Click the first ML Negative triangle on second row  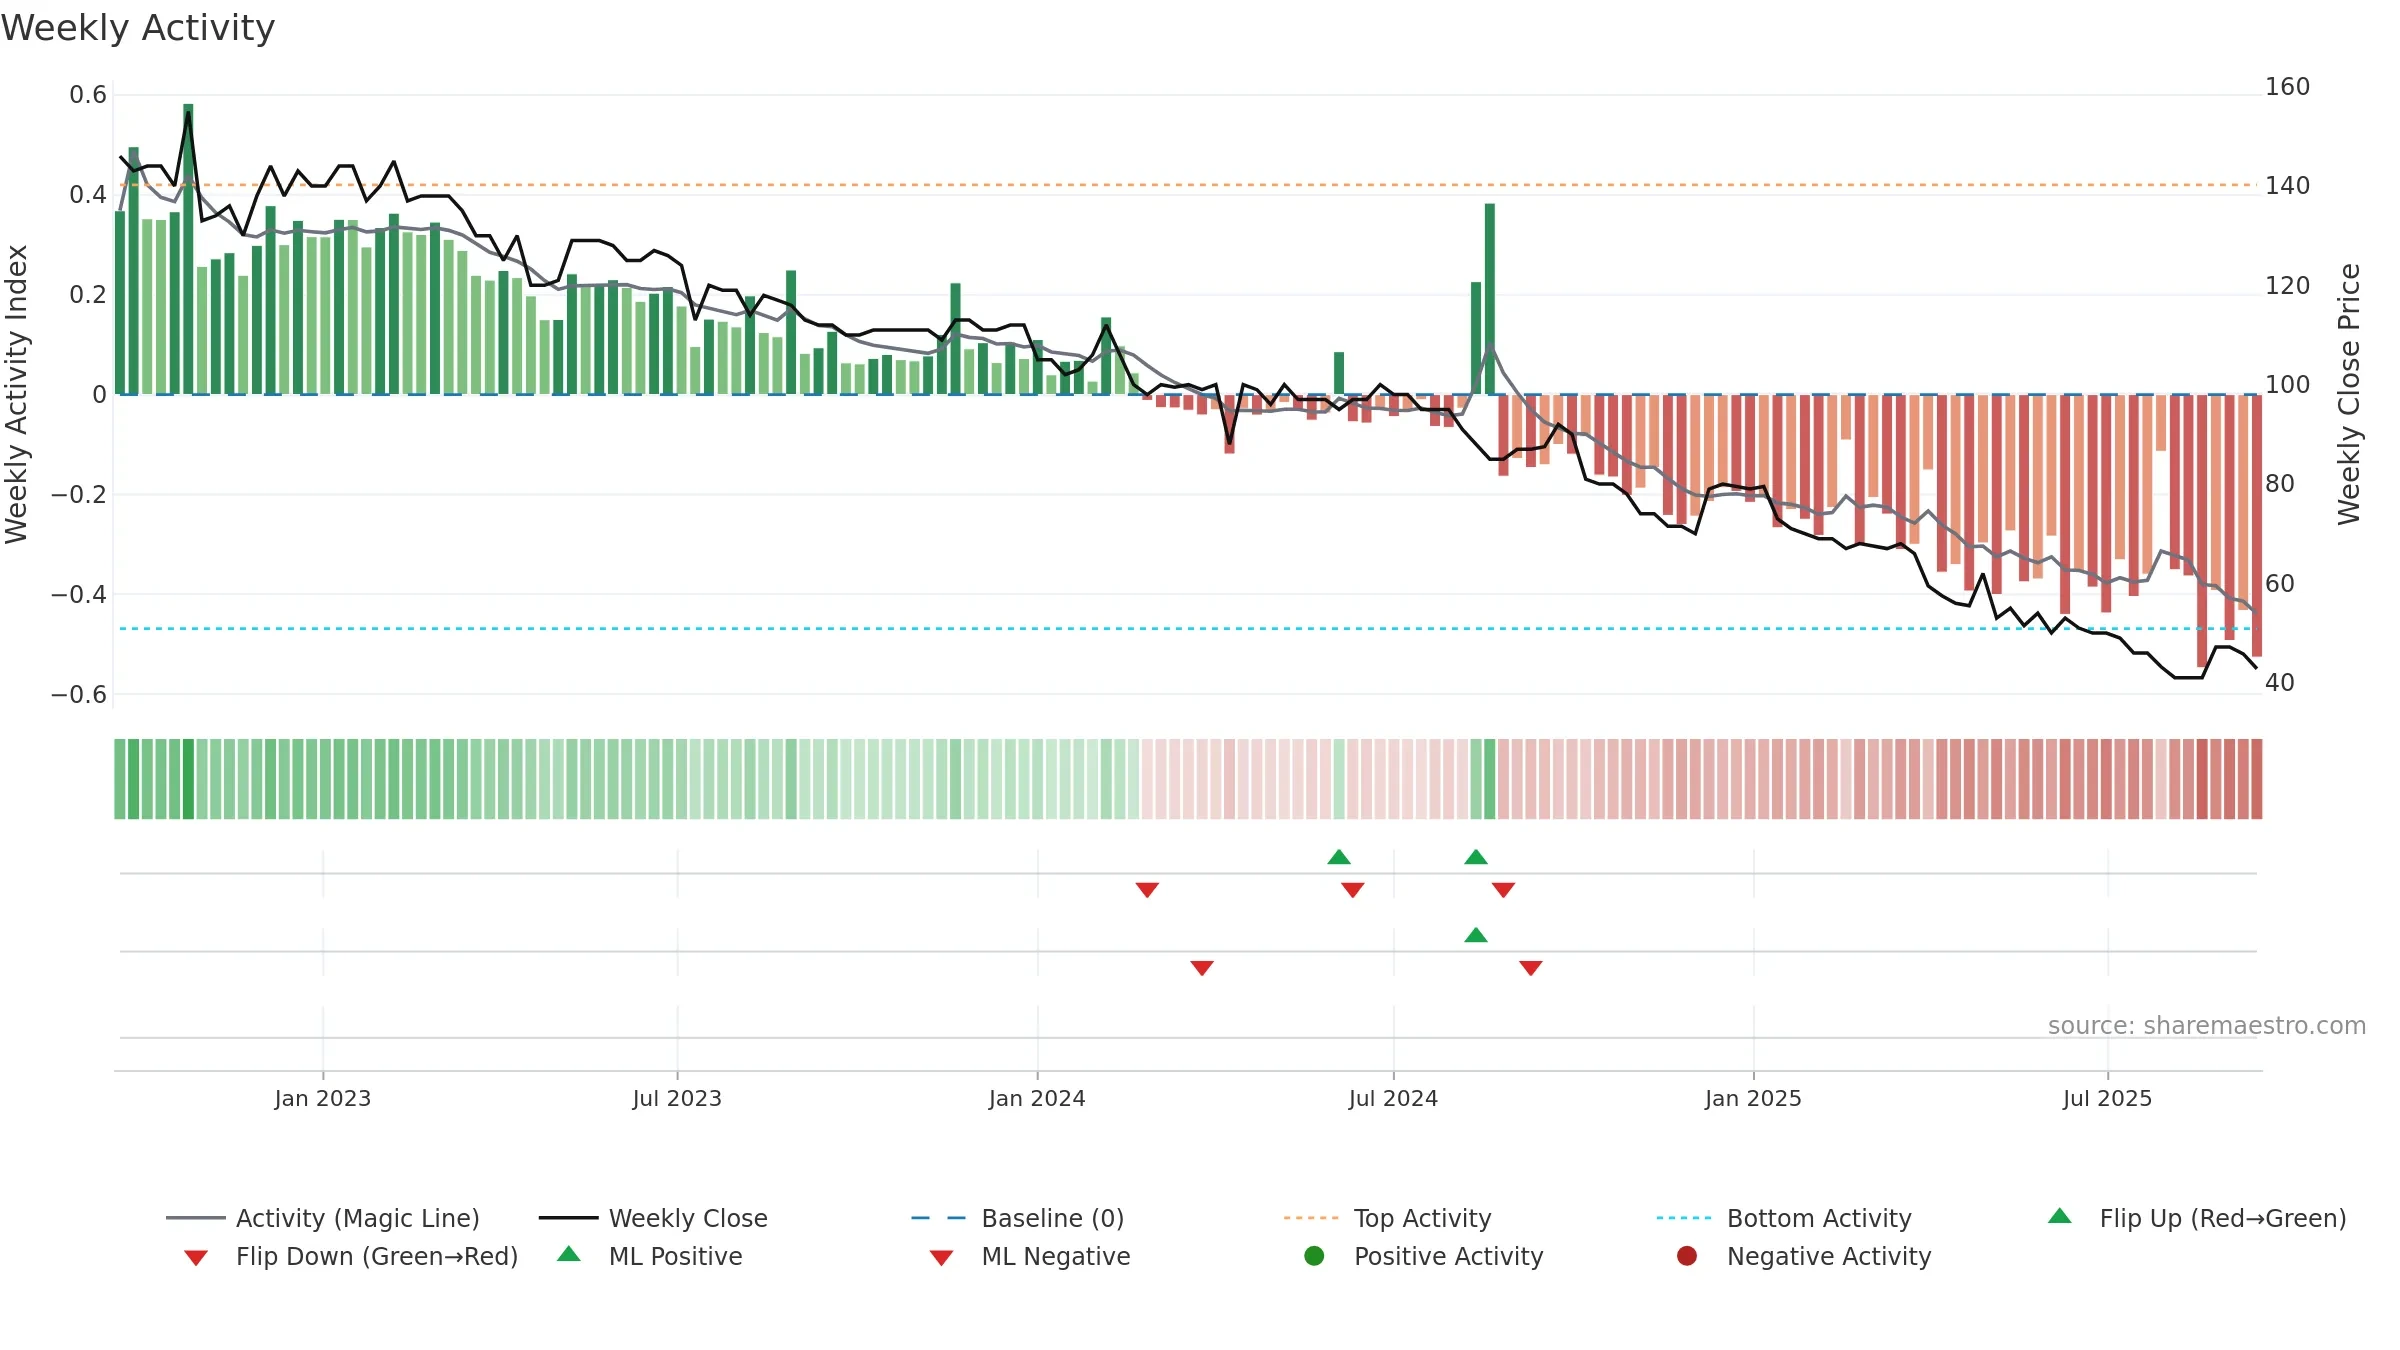point(1202,968)
